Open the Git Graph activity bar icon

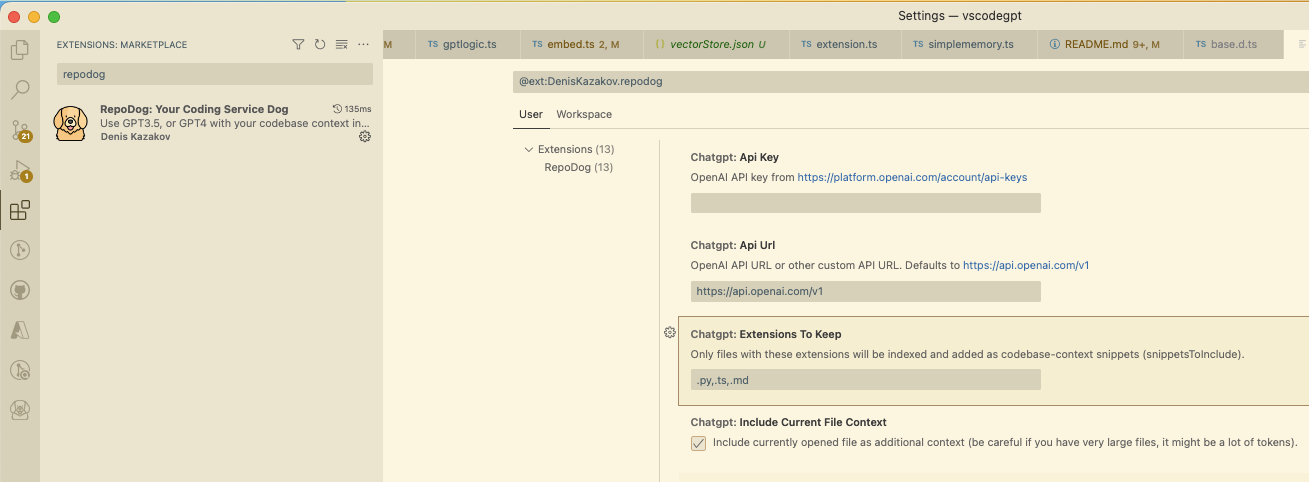click(19, 250)
